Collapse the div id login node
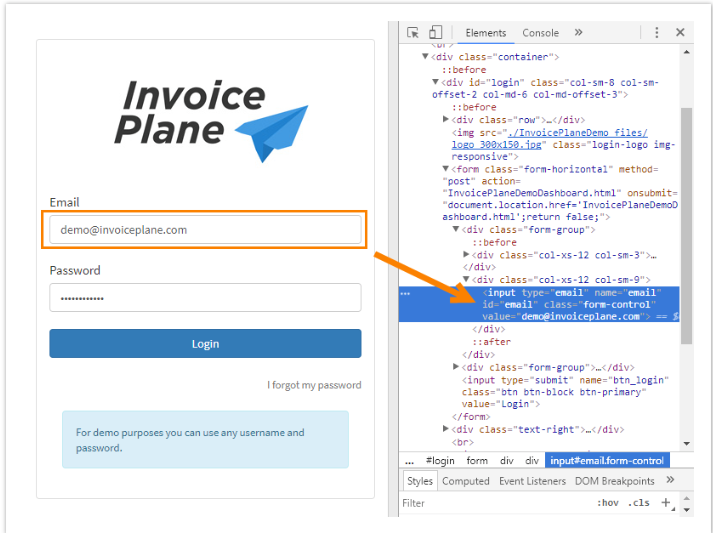 tap(435, 82)
